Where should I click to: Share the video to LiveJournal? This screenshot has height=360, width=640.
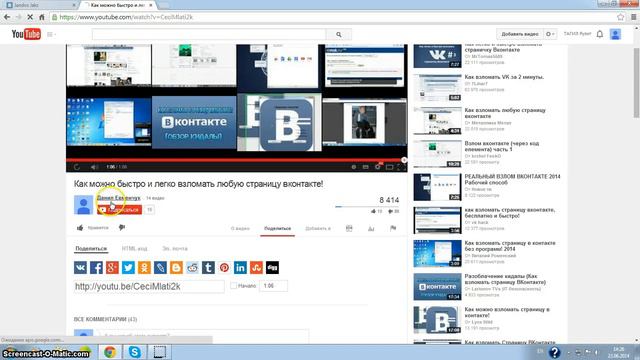tap(160, 268)
